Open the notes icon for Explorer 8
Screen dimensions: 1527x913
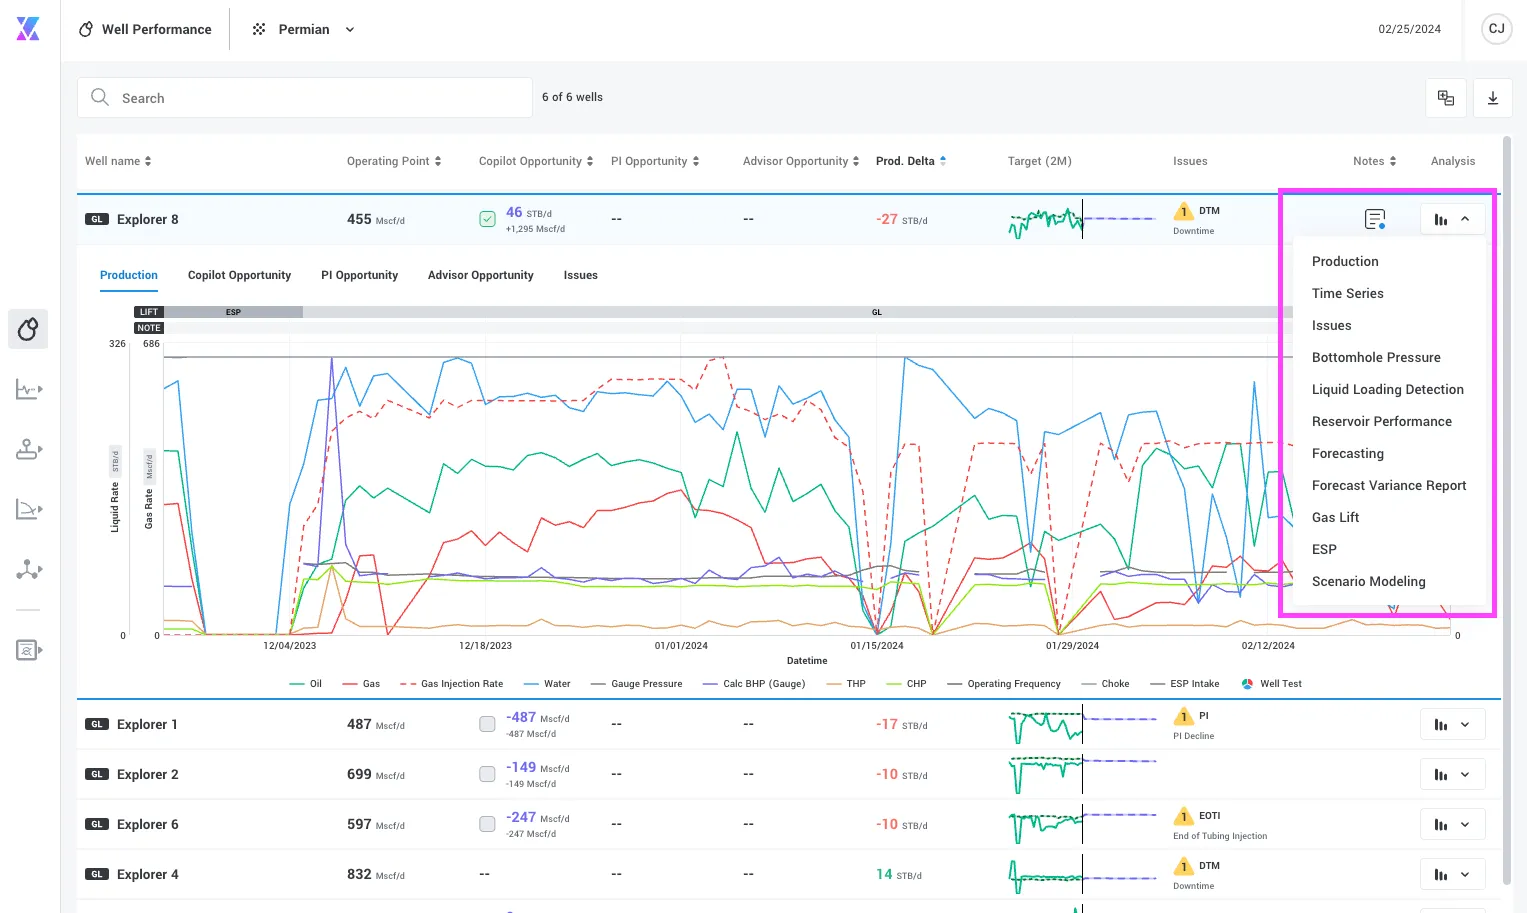click(1375, 219)
